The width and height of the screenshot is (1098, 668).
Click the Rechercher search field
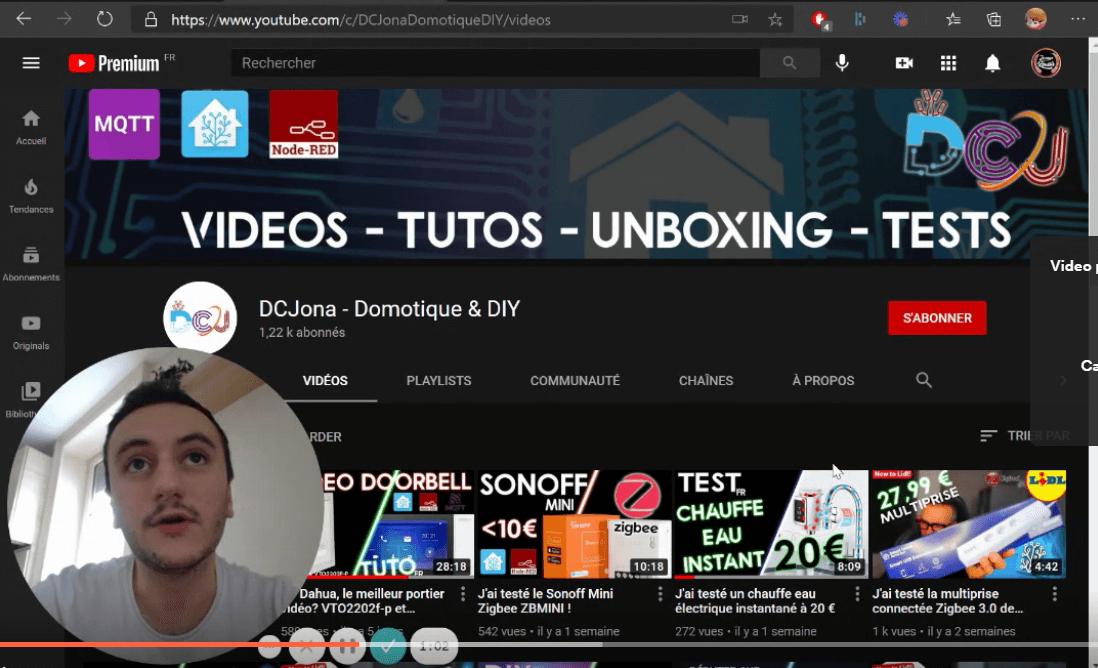495,63
